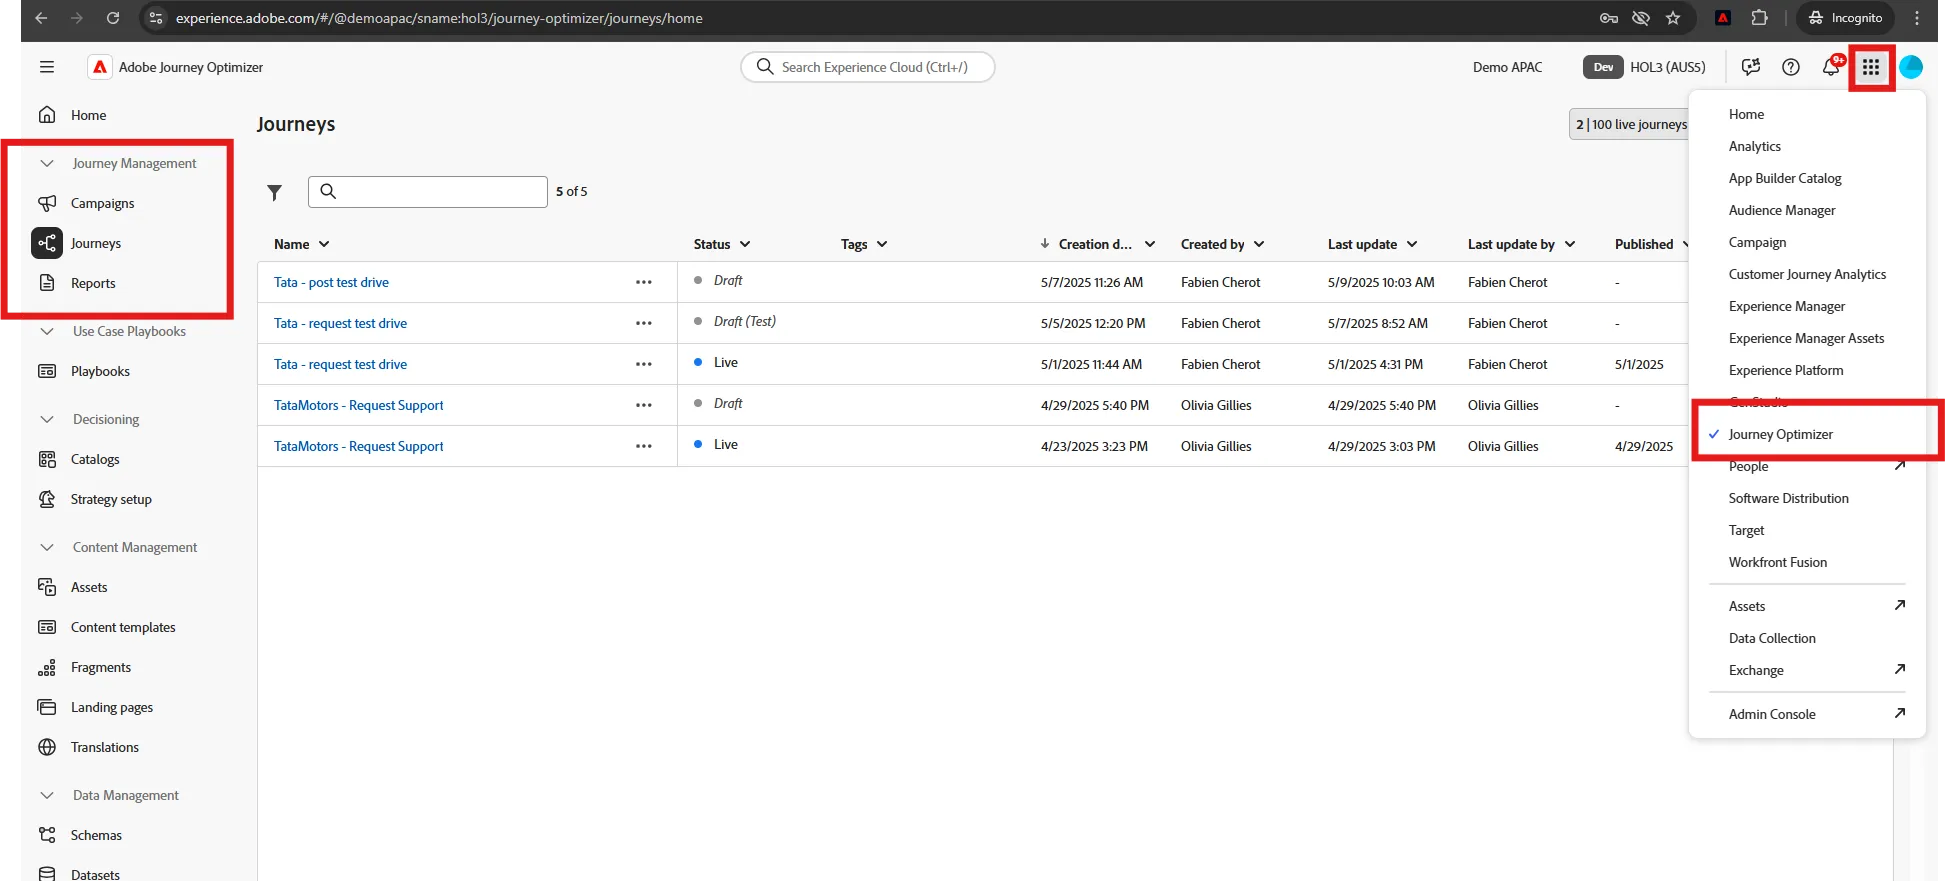
Task: Open the Tata - post test drive journey
Action: point(331,282)
